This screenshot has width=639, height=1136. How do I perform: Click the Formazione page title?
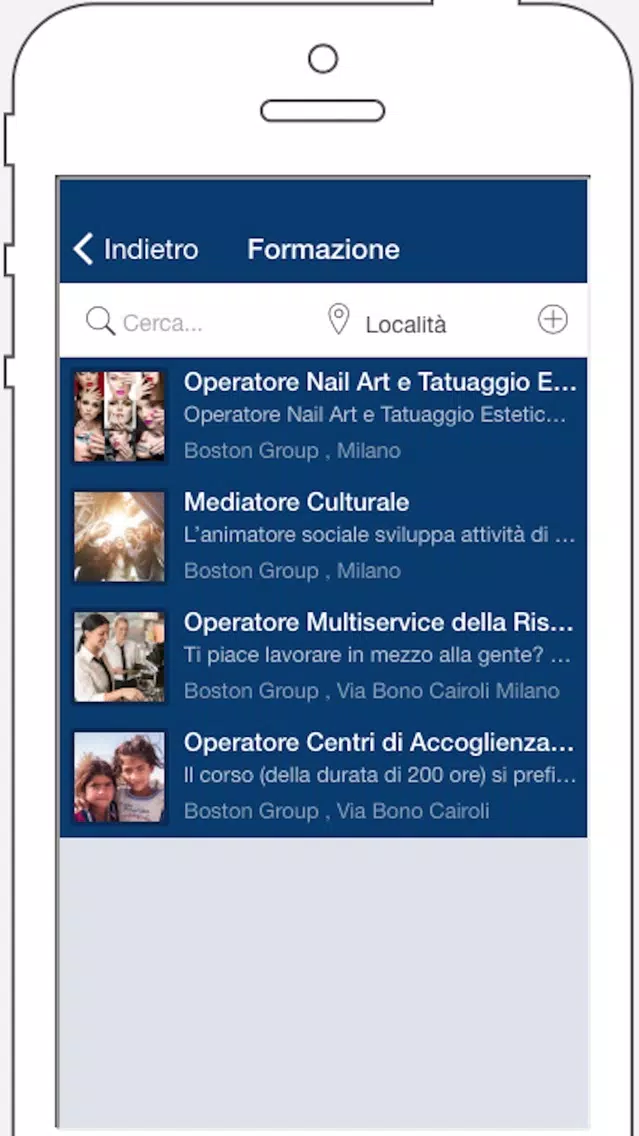pos(323,249)
